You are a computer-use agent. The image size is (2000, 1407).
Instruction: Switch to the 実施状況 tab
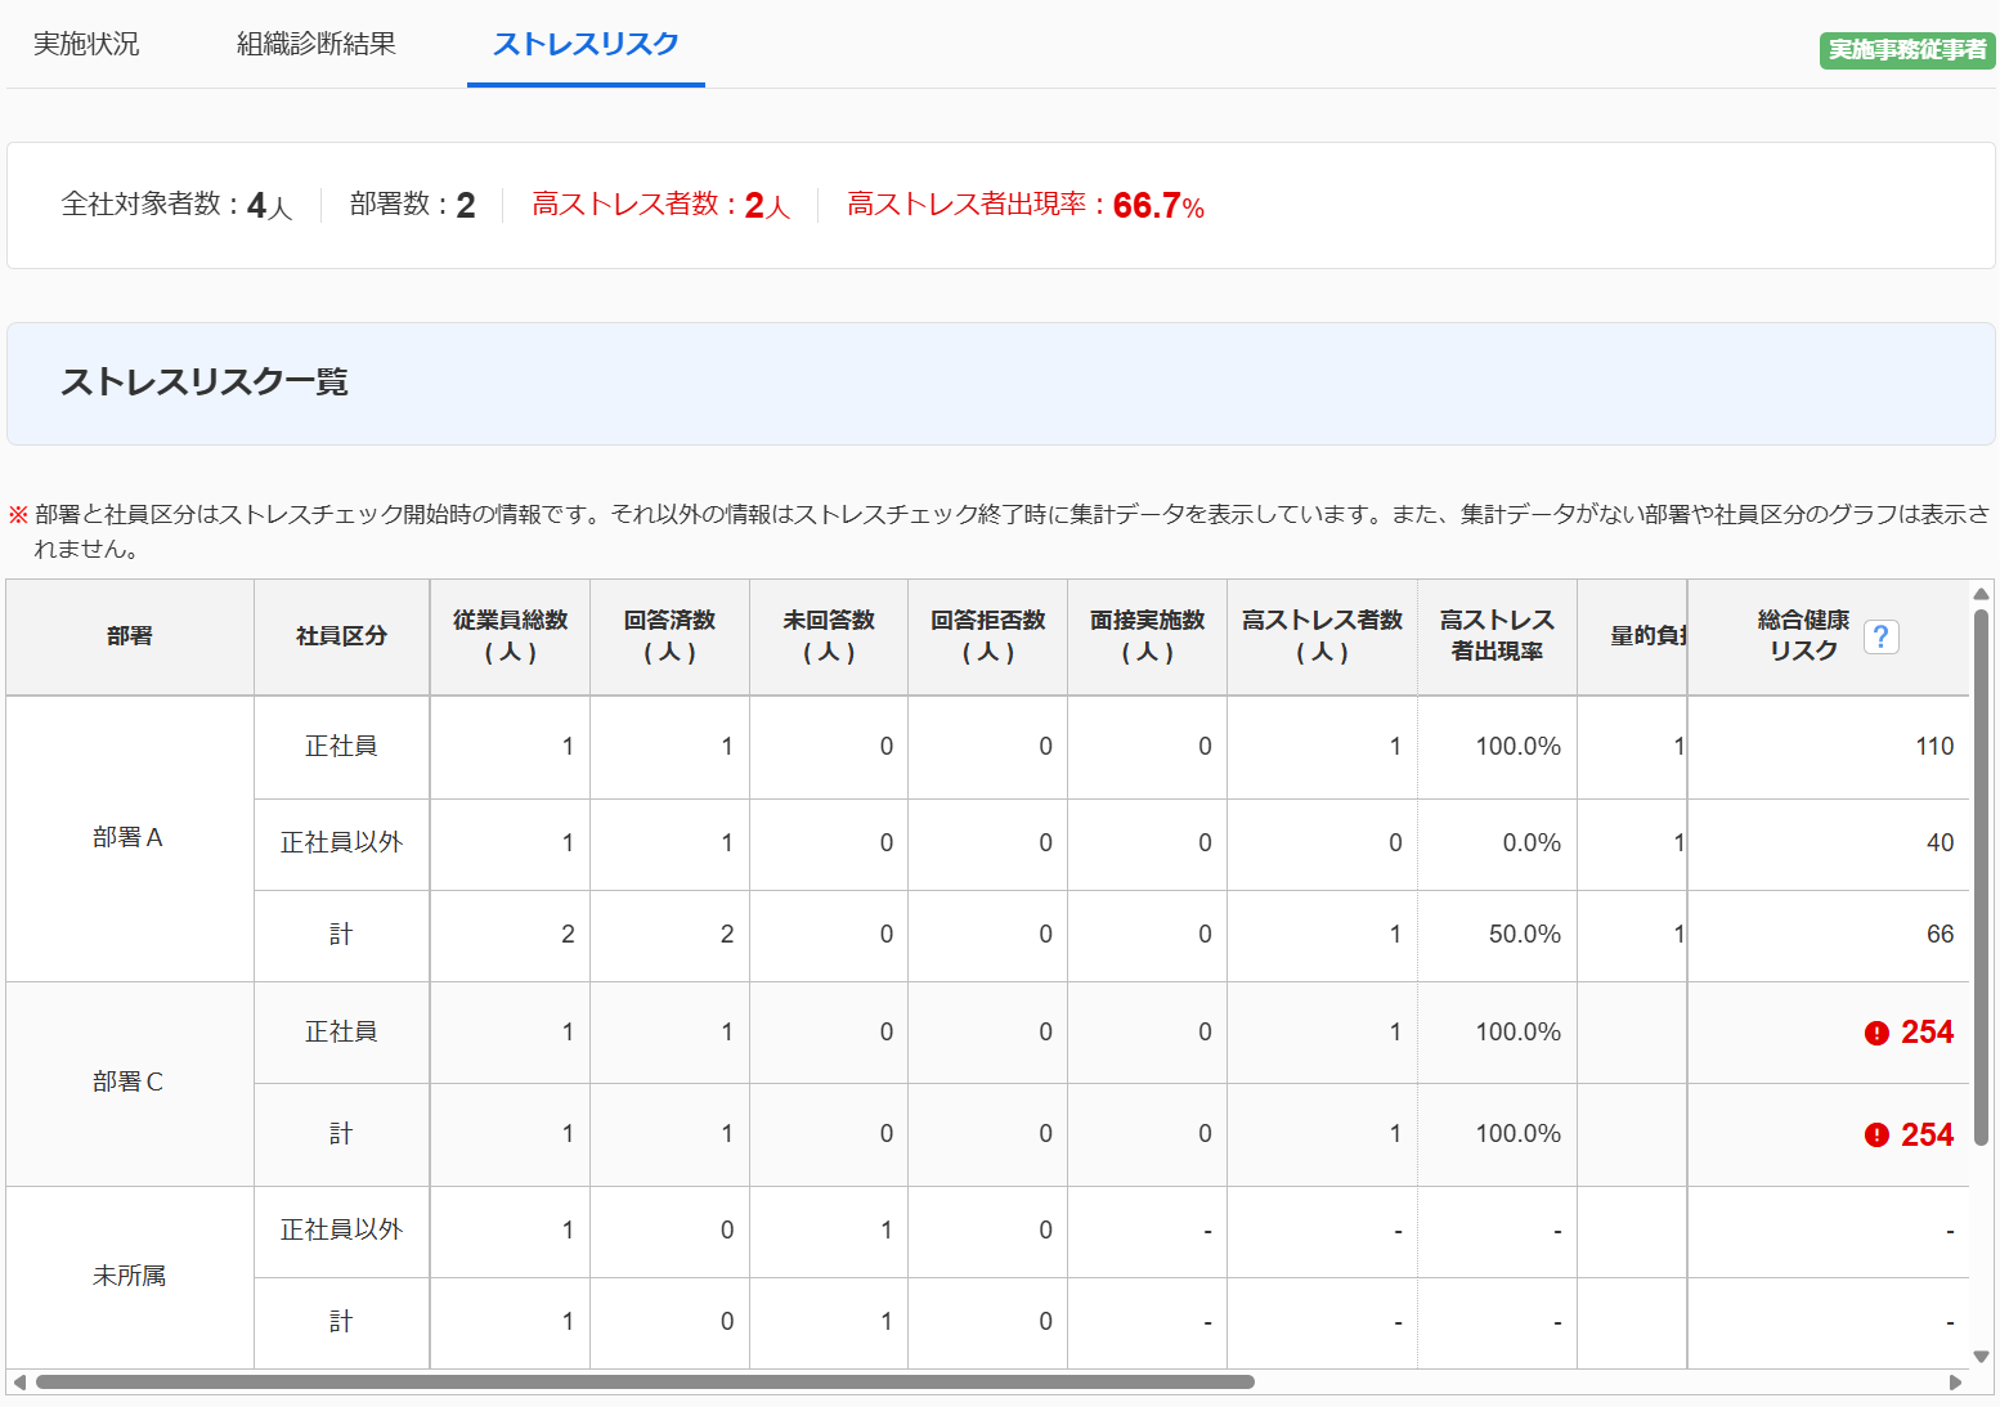click(x=86, y=44)
